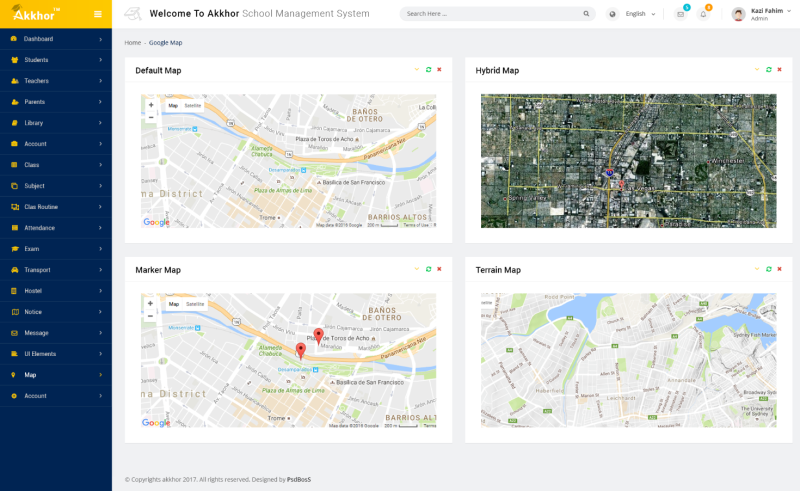Click the search magnifier icon
Viewport: 800px width, 491px height.
tap(586, 14)
